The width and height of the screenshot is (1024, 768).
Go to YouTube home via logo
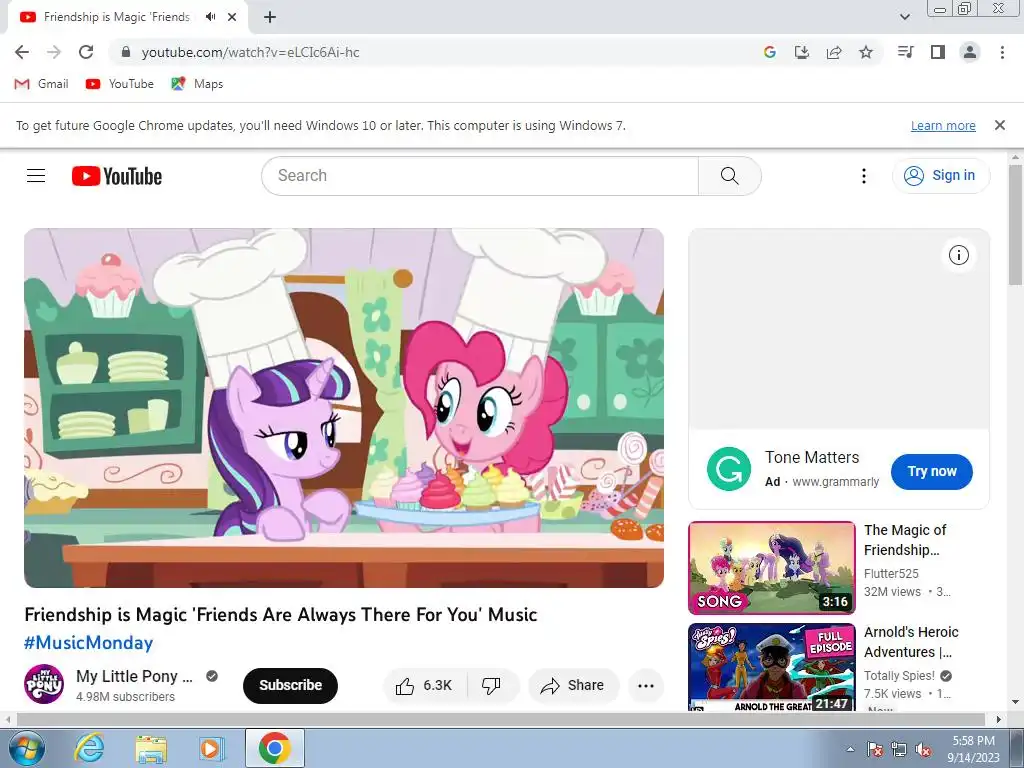[x=117, y=176]
